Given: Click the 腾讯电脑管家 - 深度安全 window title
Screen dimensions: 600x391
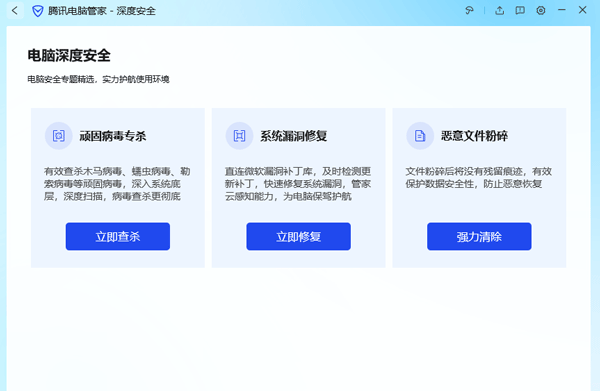Looking at the screenshot, I should tap(102, 11).
